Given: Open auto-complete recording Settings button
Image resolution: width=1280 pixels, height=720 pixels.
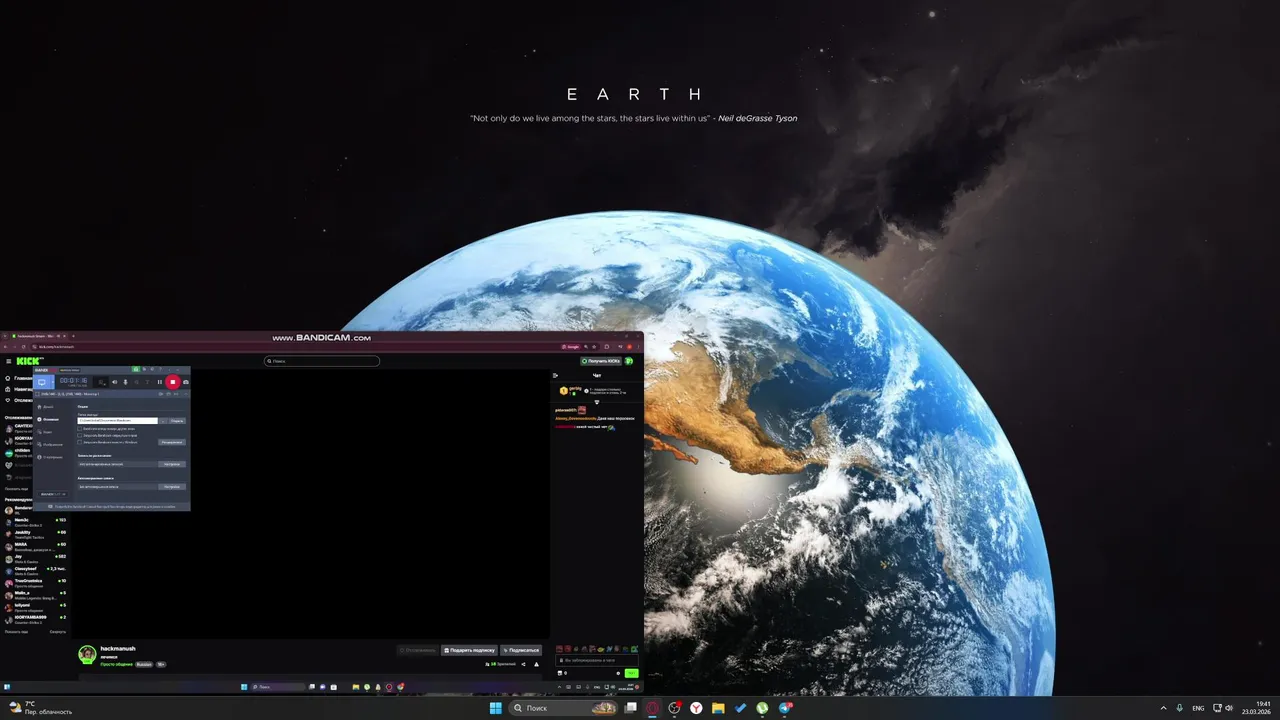Looking at the screenshot, I should [172, 487].
